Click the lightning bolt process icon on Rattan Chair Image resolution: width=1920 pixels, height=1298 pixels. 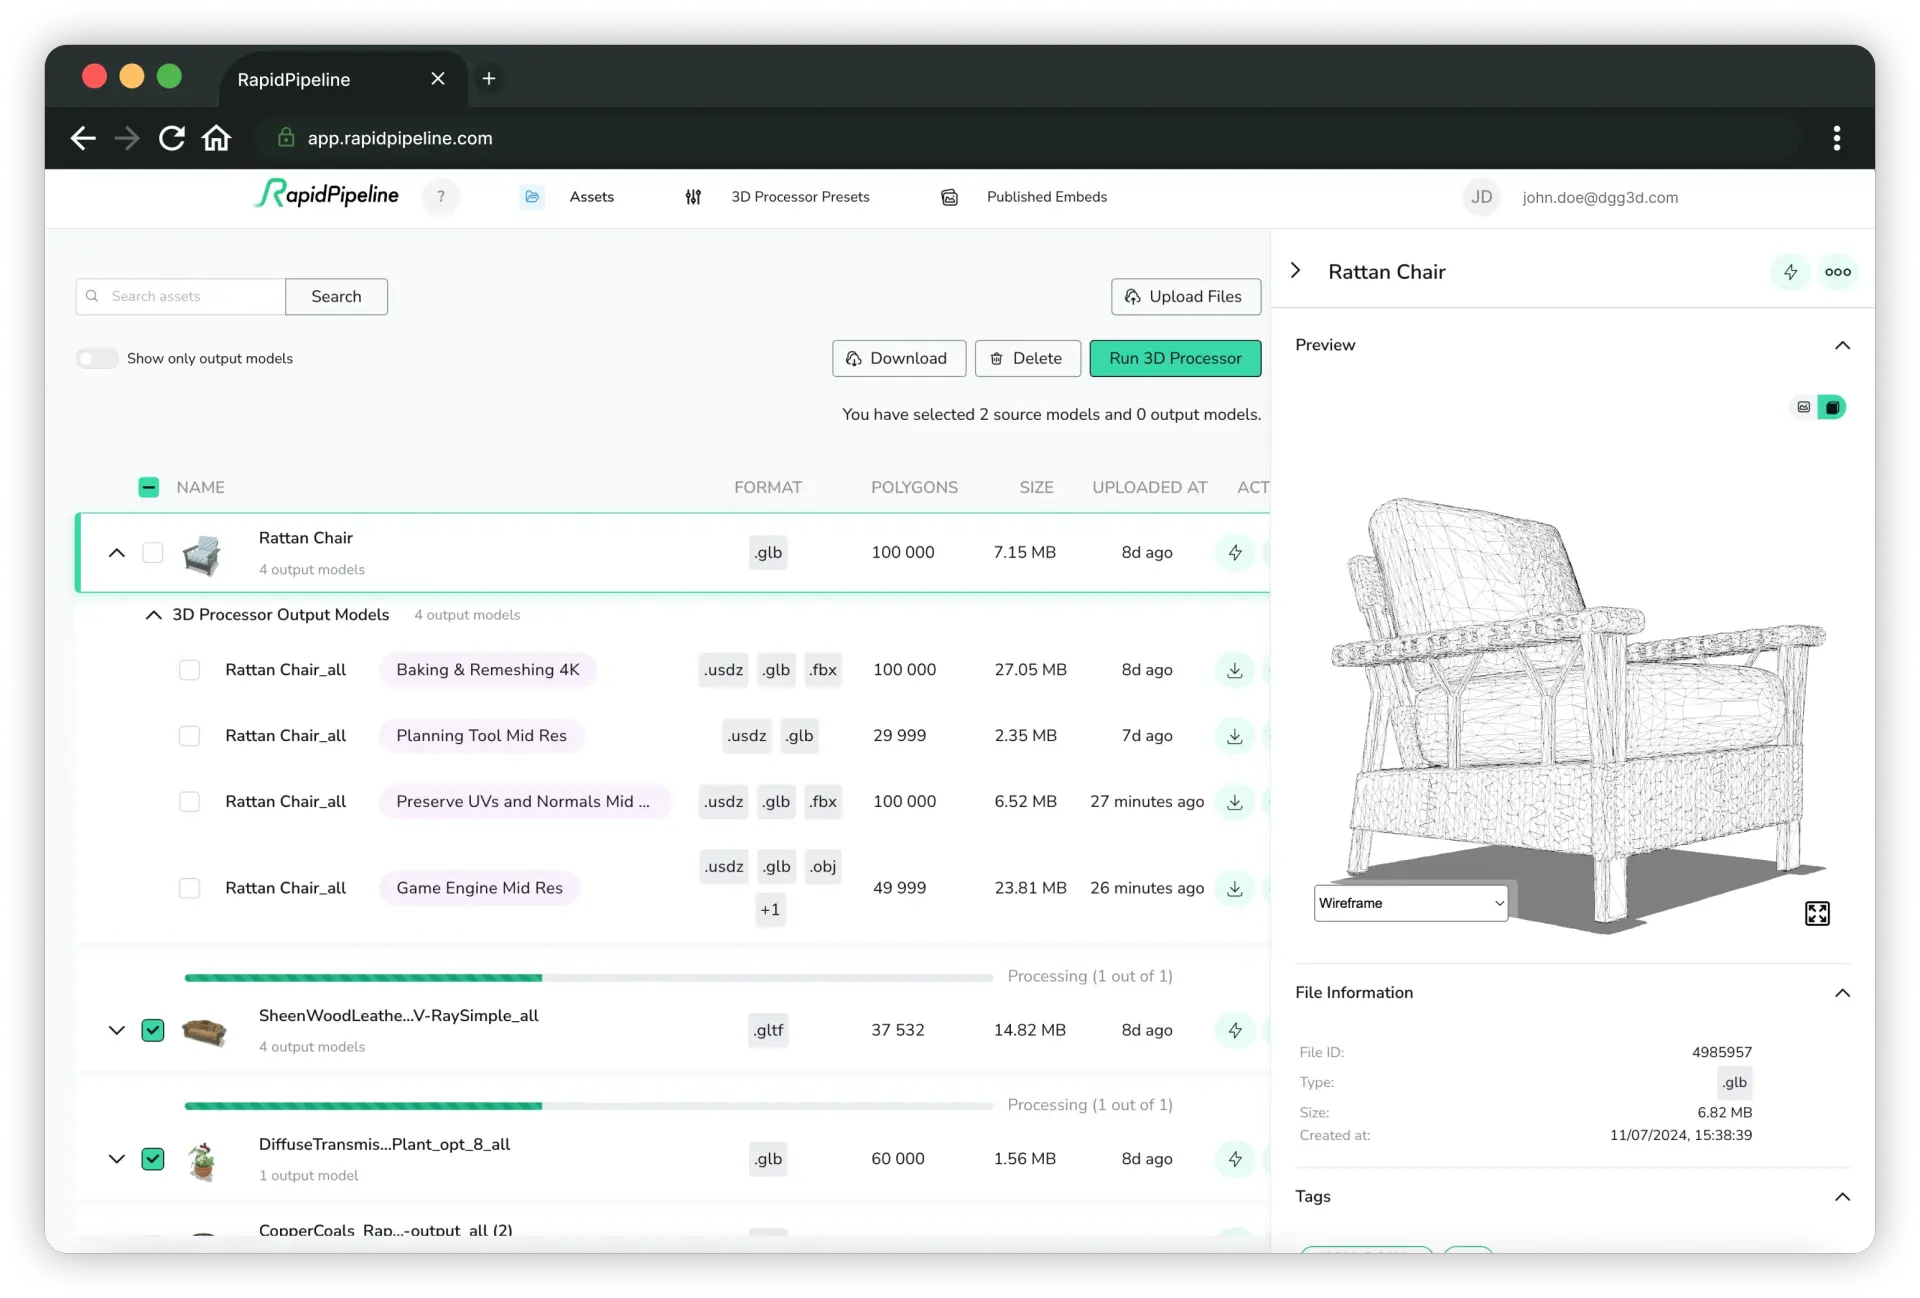tap(1234, 552)
